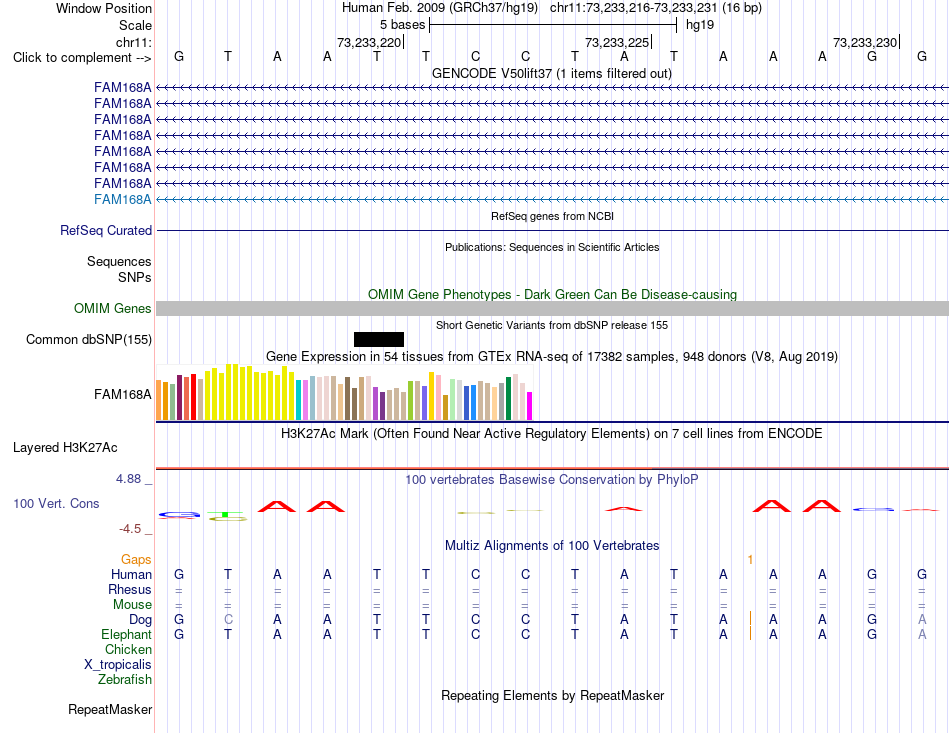The height and width of the screenshot is (733, 950).
Task: Click 'Multiz Alignments of 100 Vertebrates' title
Action: tap(552, 545)
